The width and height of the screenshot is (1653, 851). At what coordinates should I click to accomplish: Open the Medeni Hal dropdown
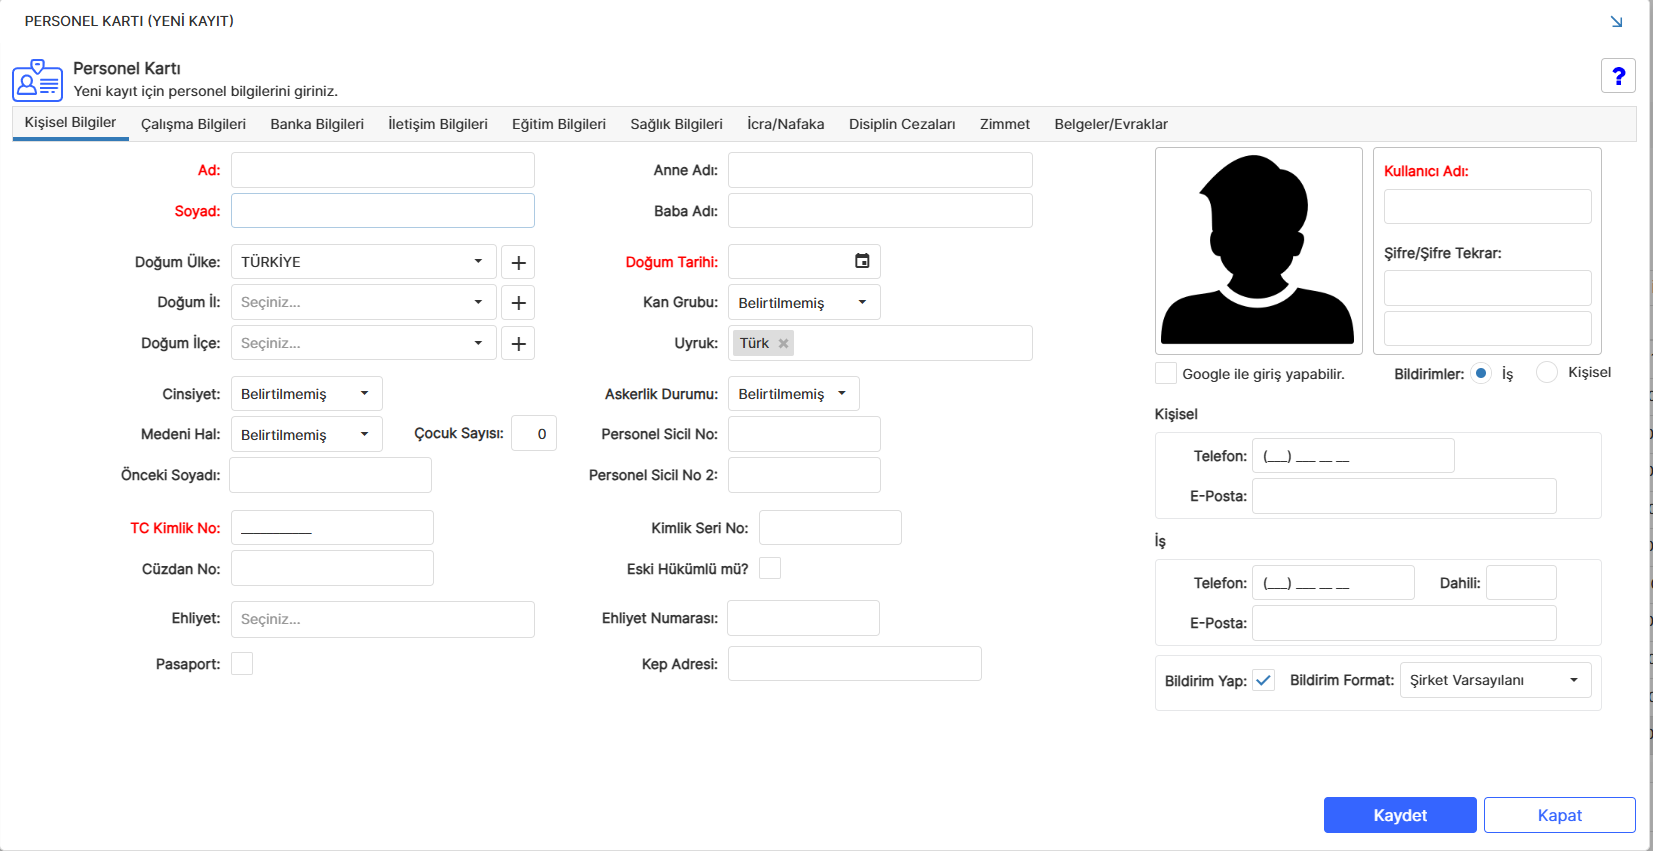click(x=306, y=434)
